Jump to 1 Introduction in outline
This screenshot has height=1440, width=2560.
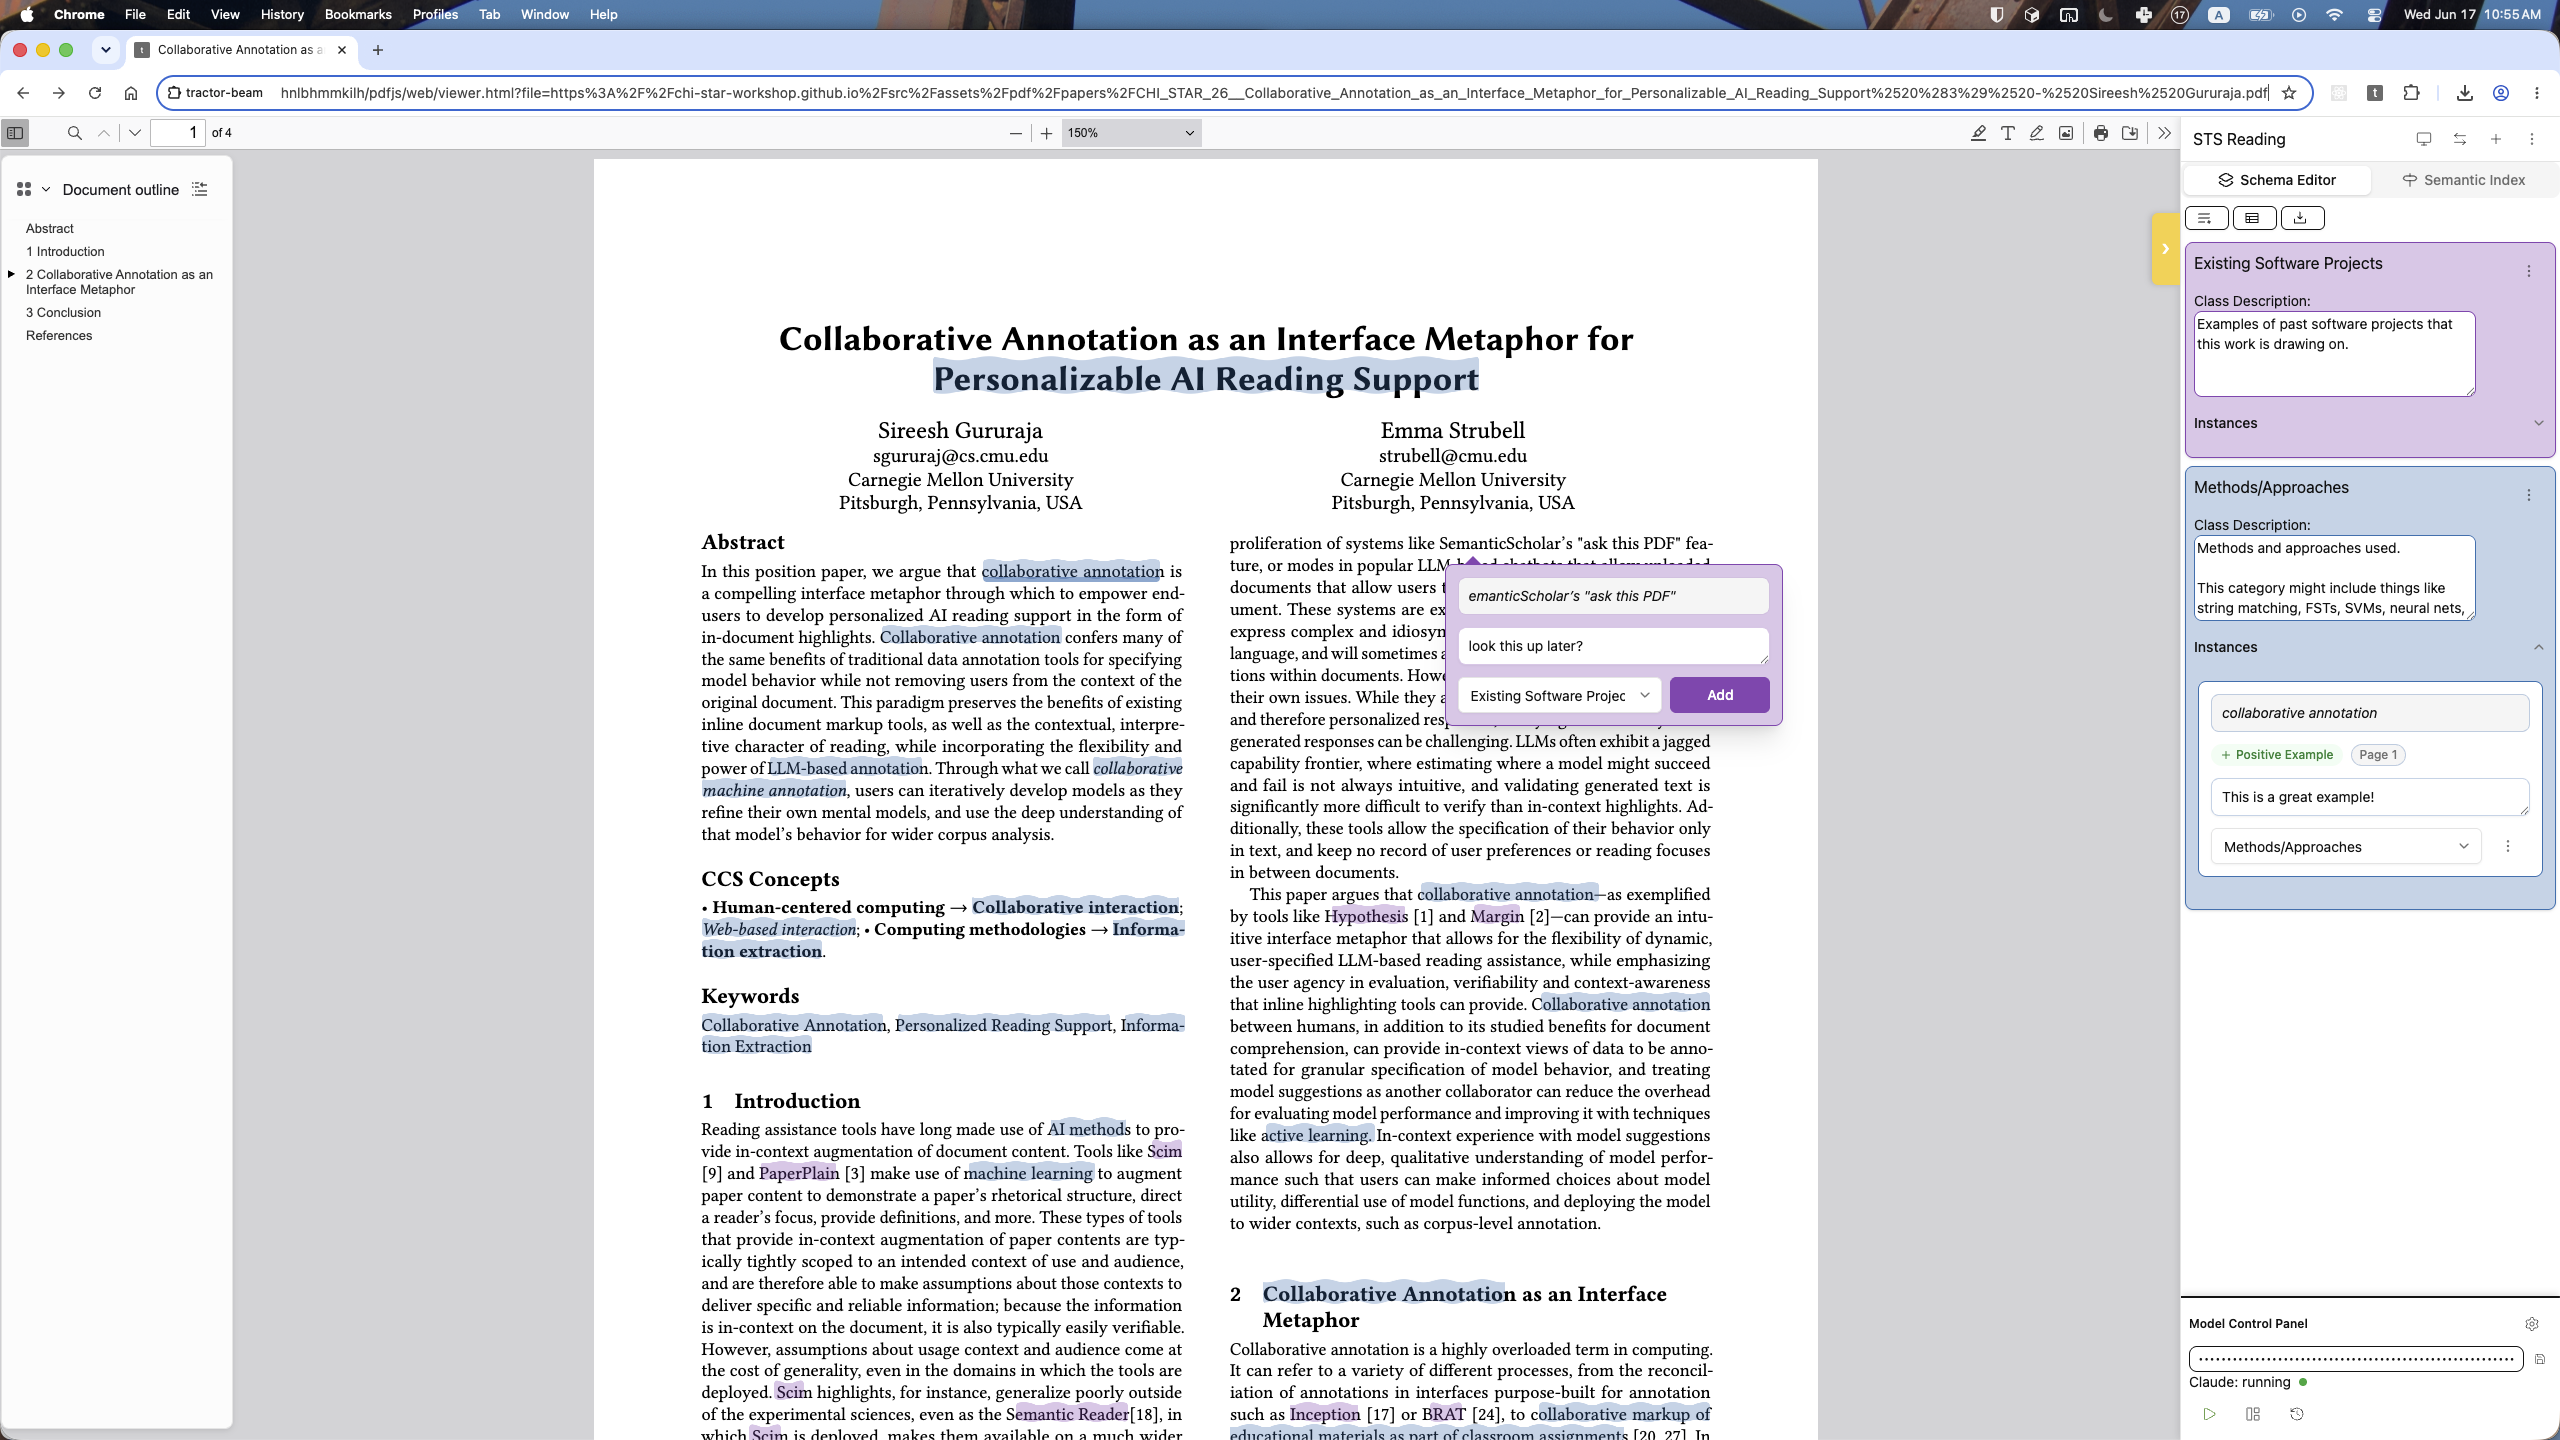[65, 252]
